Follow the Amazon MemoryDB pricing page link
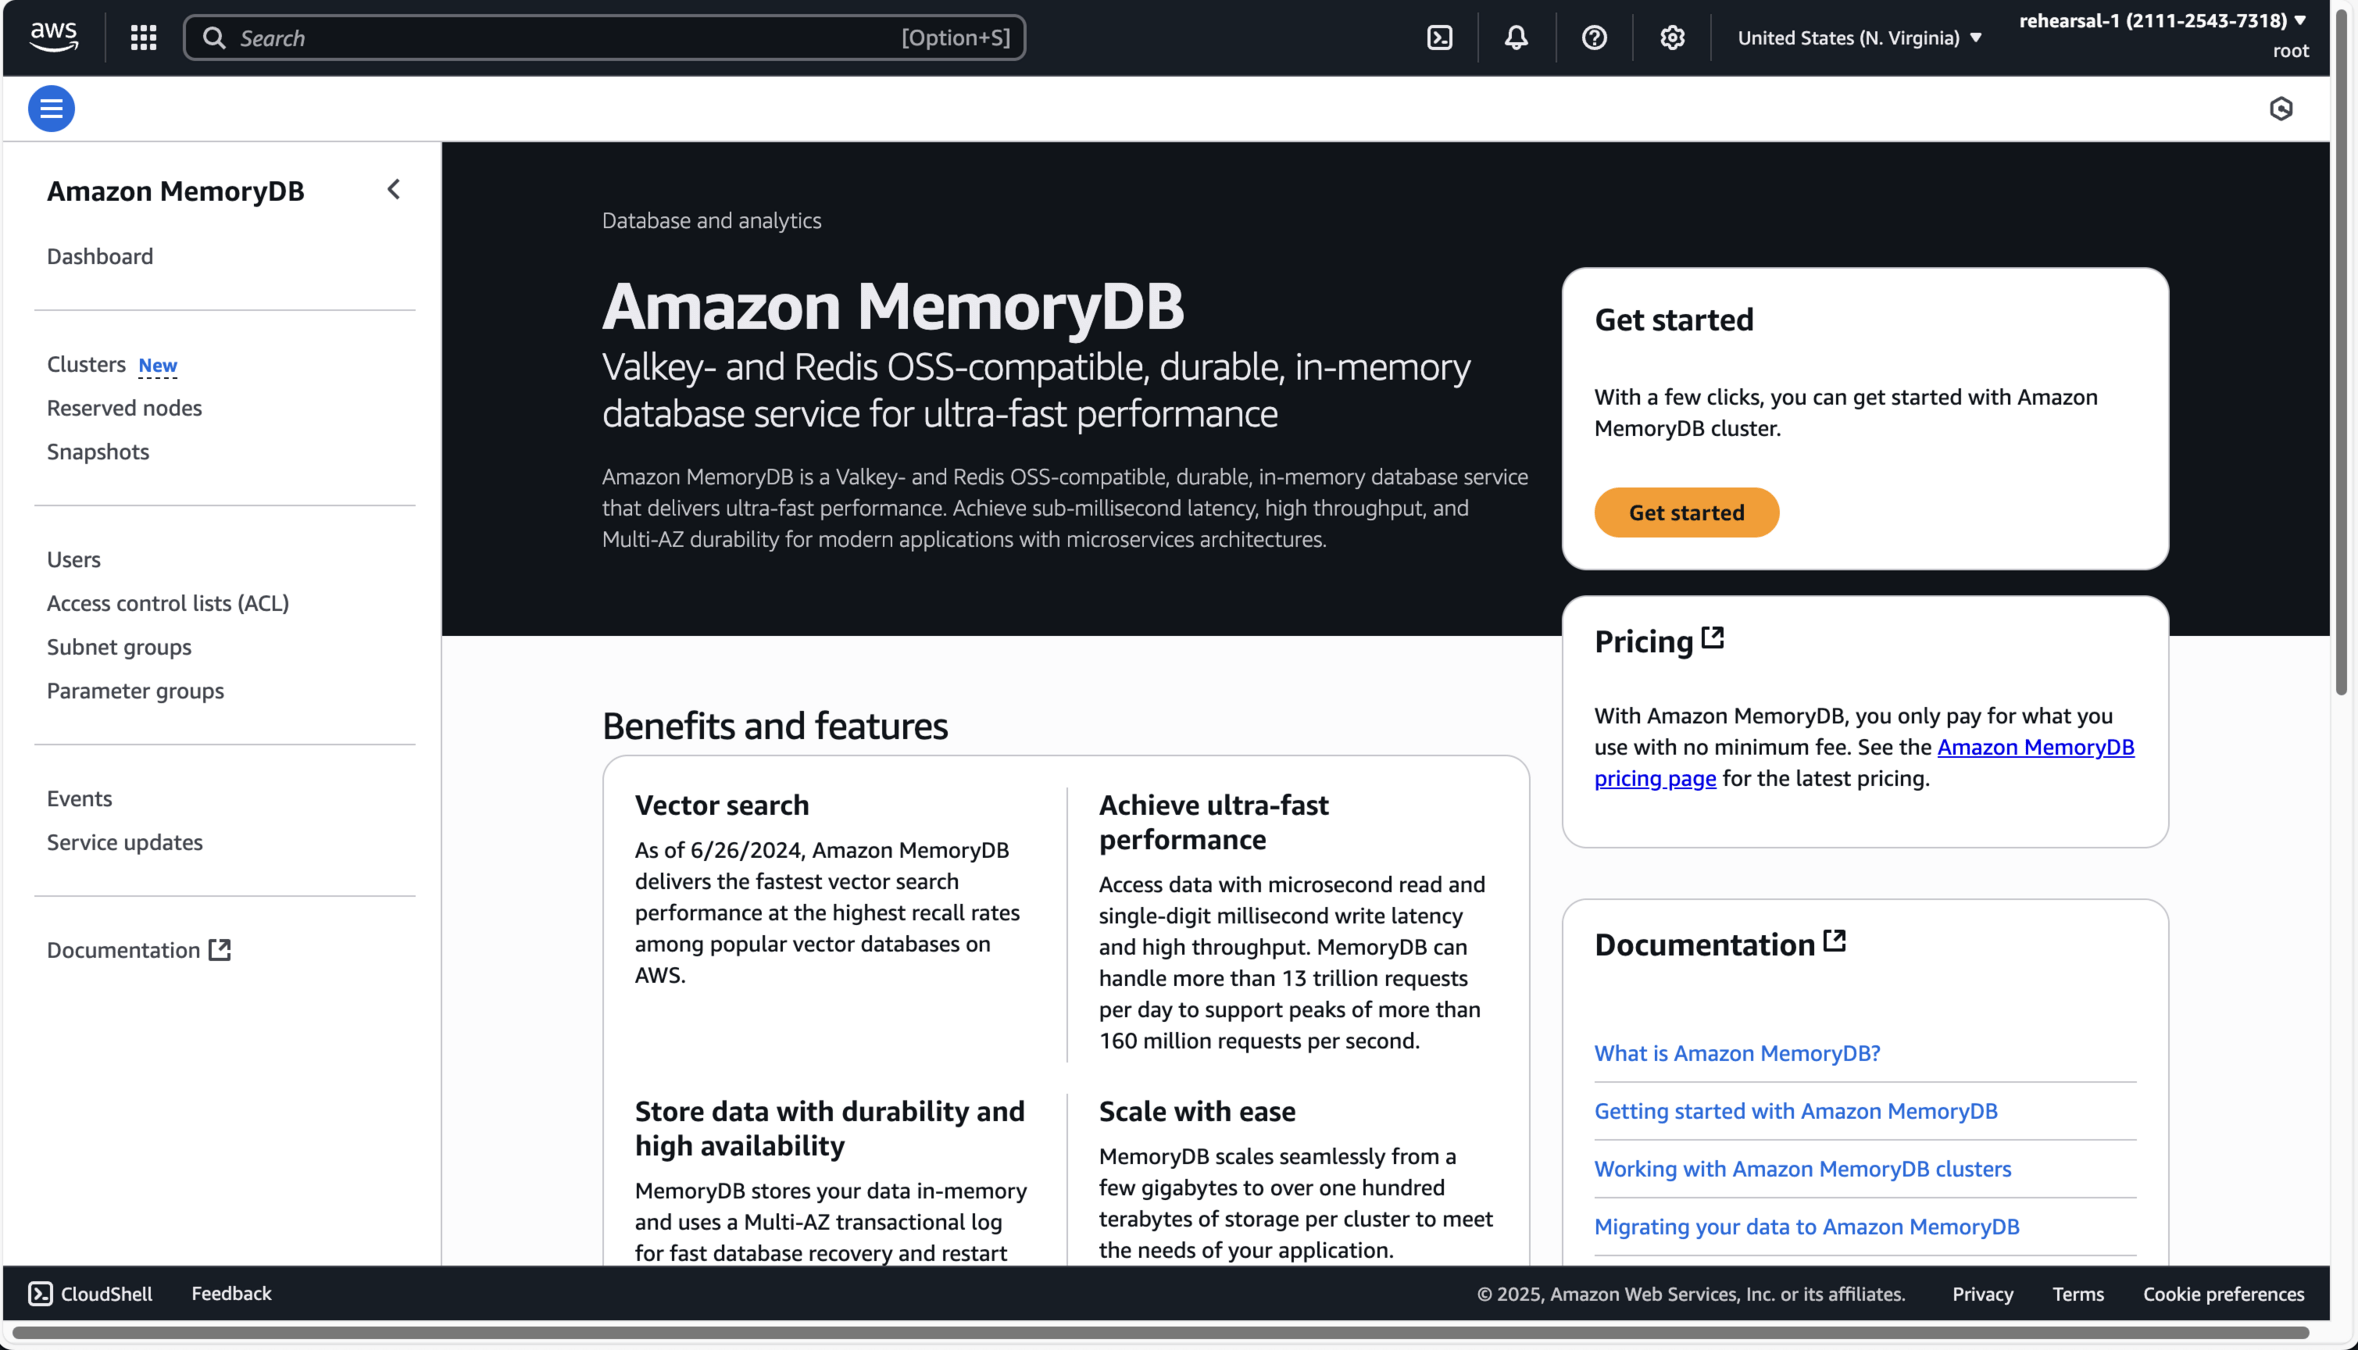The height and width of the screenshot is (1350, 2358). (2034, 747)
